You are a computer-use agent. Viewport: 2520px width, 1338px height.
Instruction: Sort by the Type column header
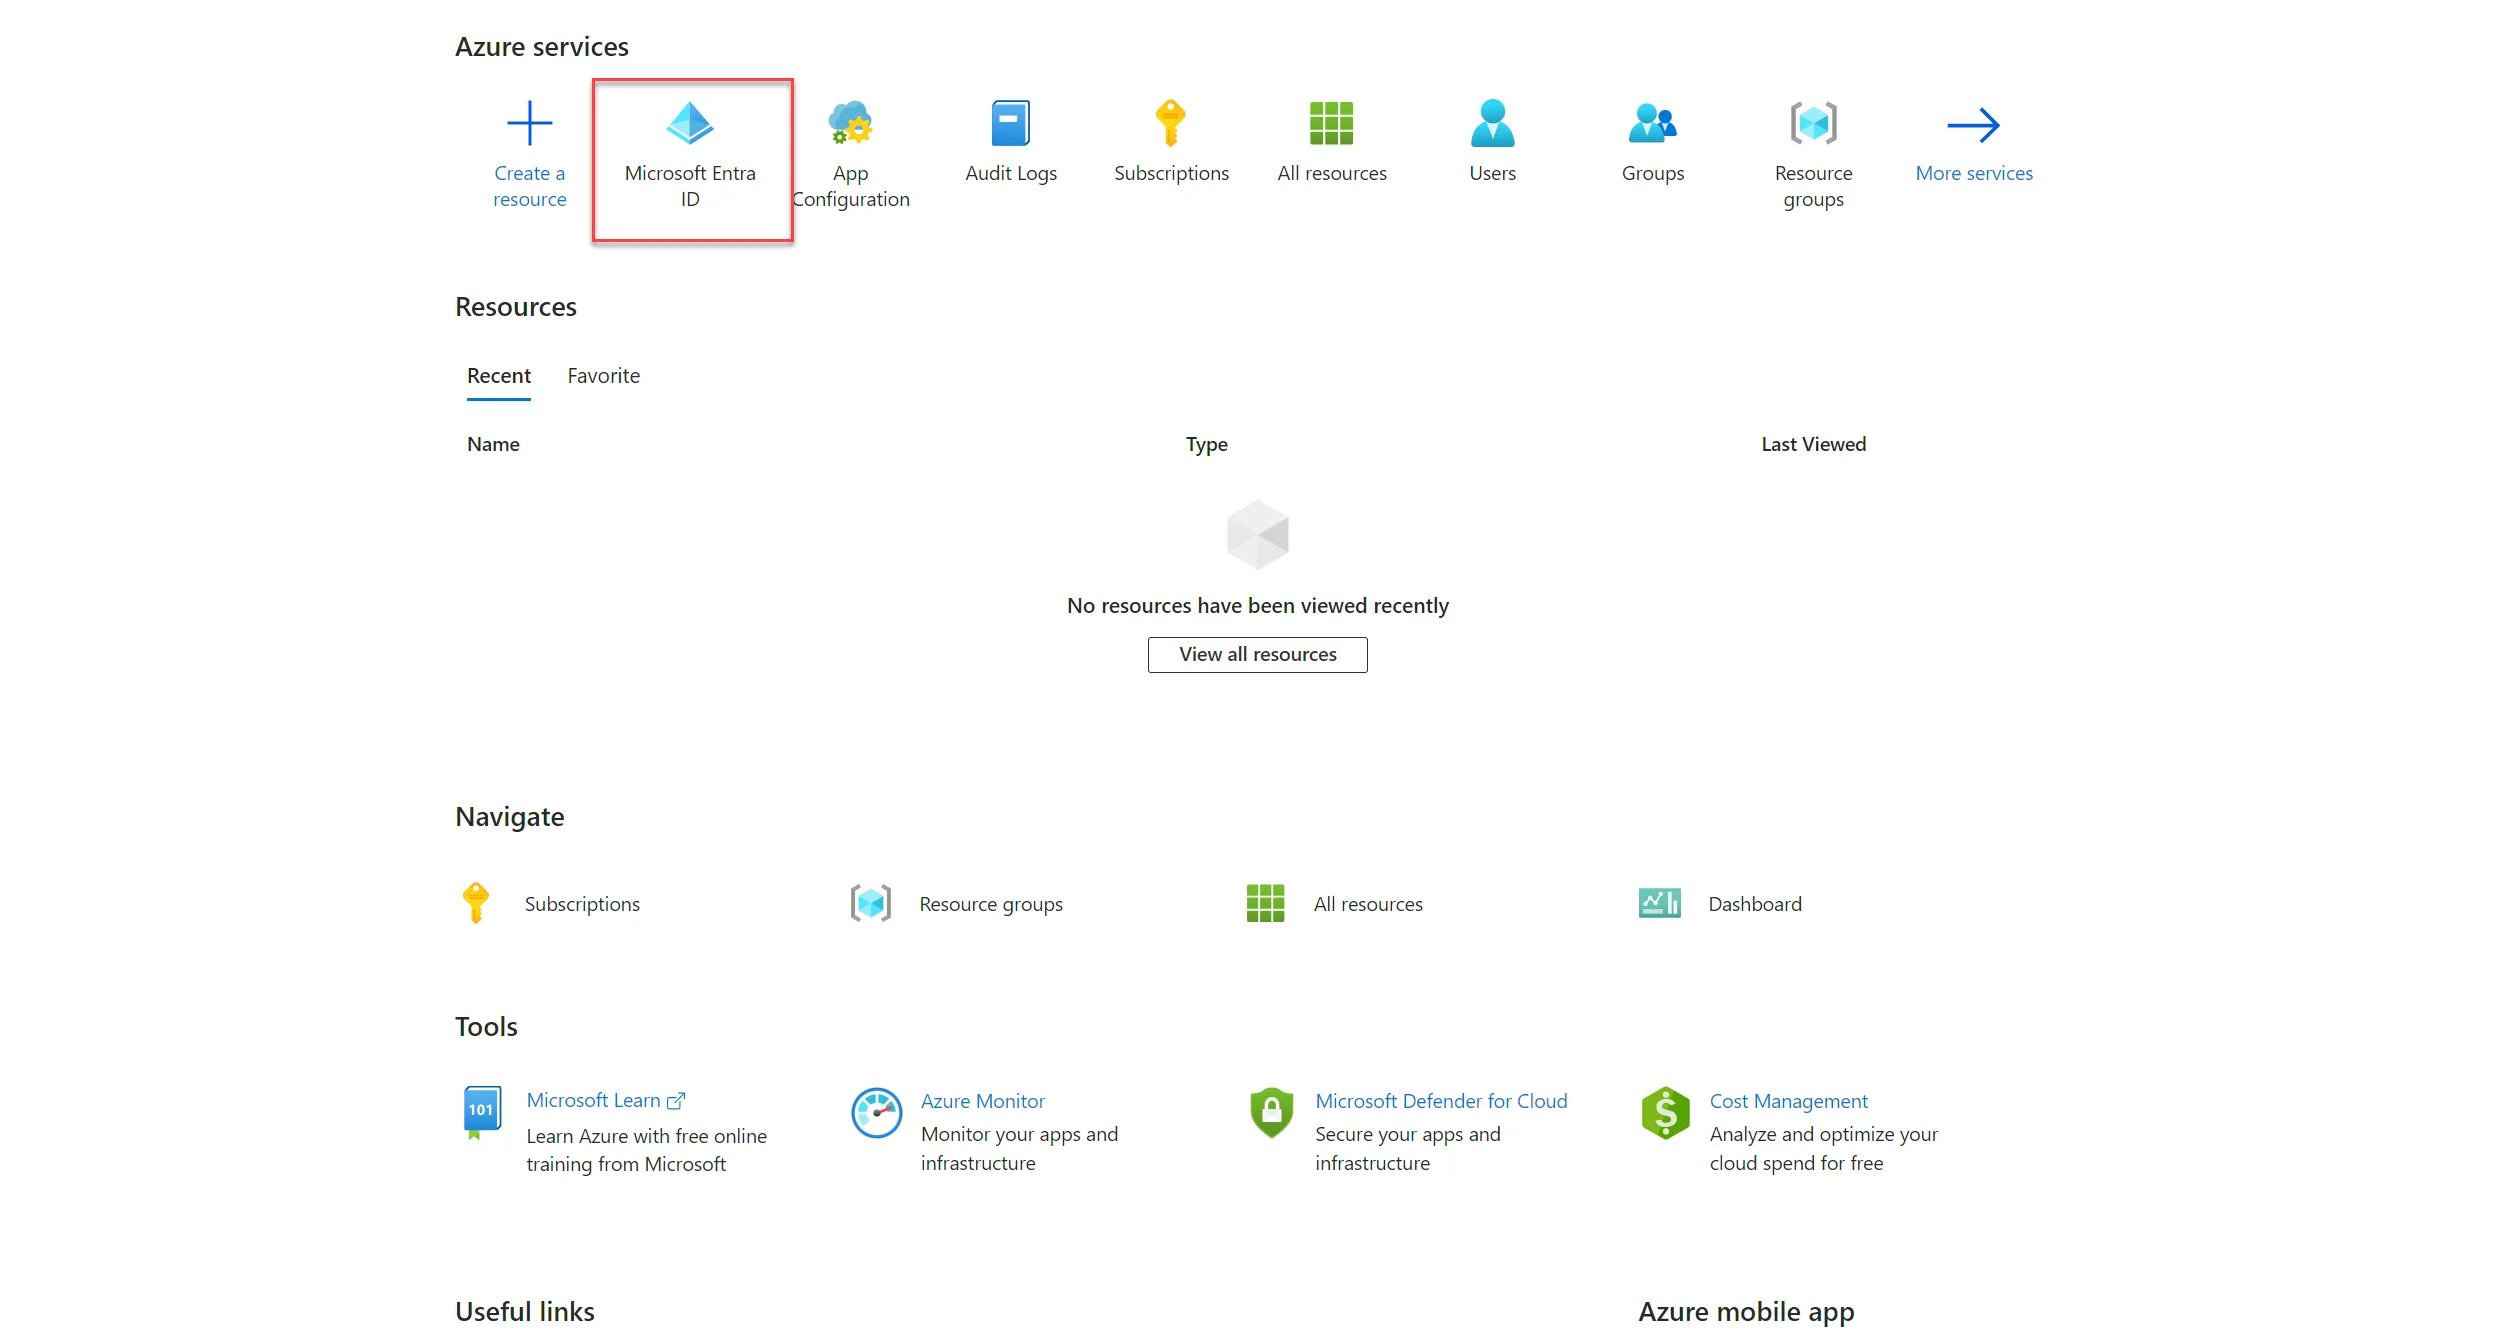tap(1206, 444)
